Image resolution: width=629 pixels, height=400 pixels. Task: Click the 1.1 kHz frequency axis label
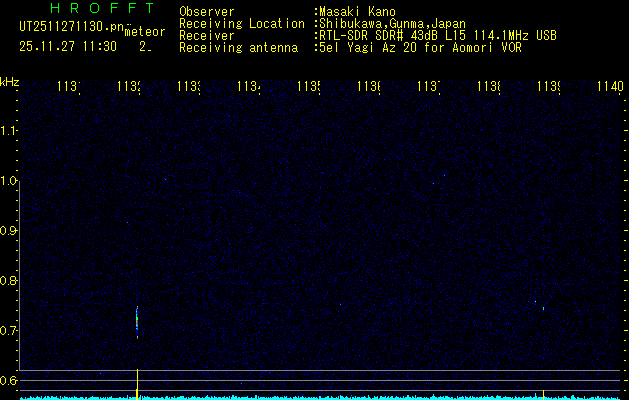point(8,131)
